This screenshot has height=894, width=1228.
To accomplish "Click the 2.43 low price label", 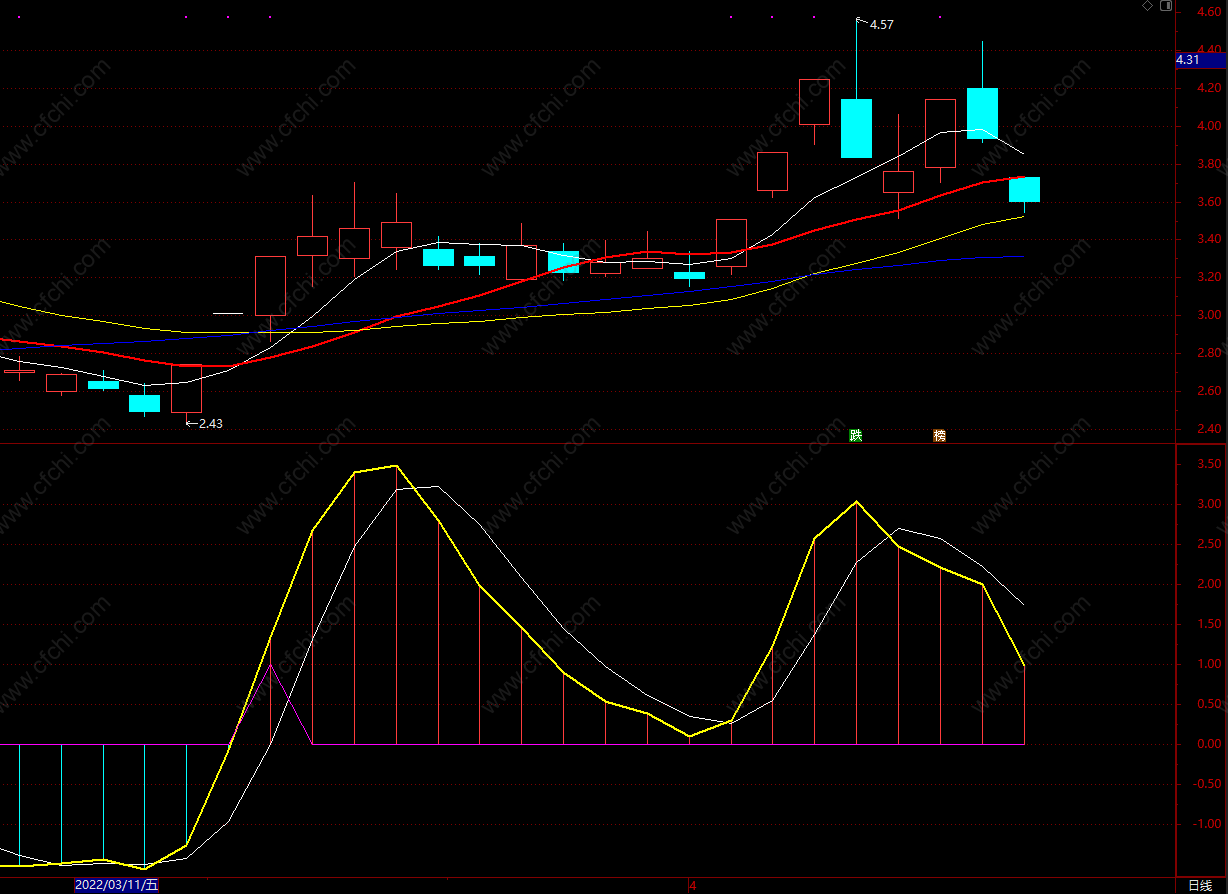I will pos(210,423).
